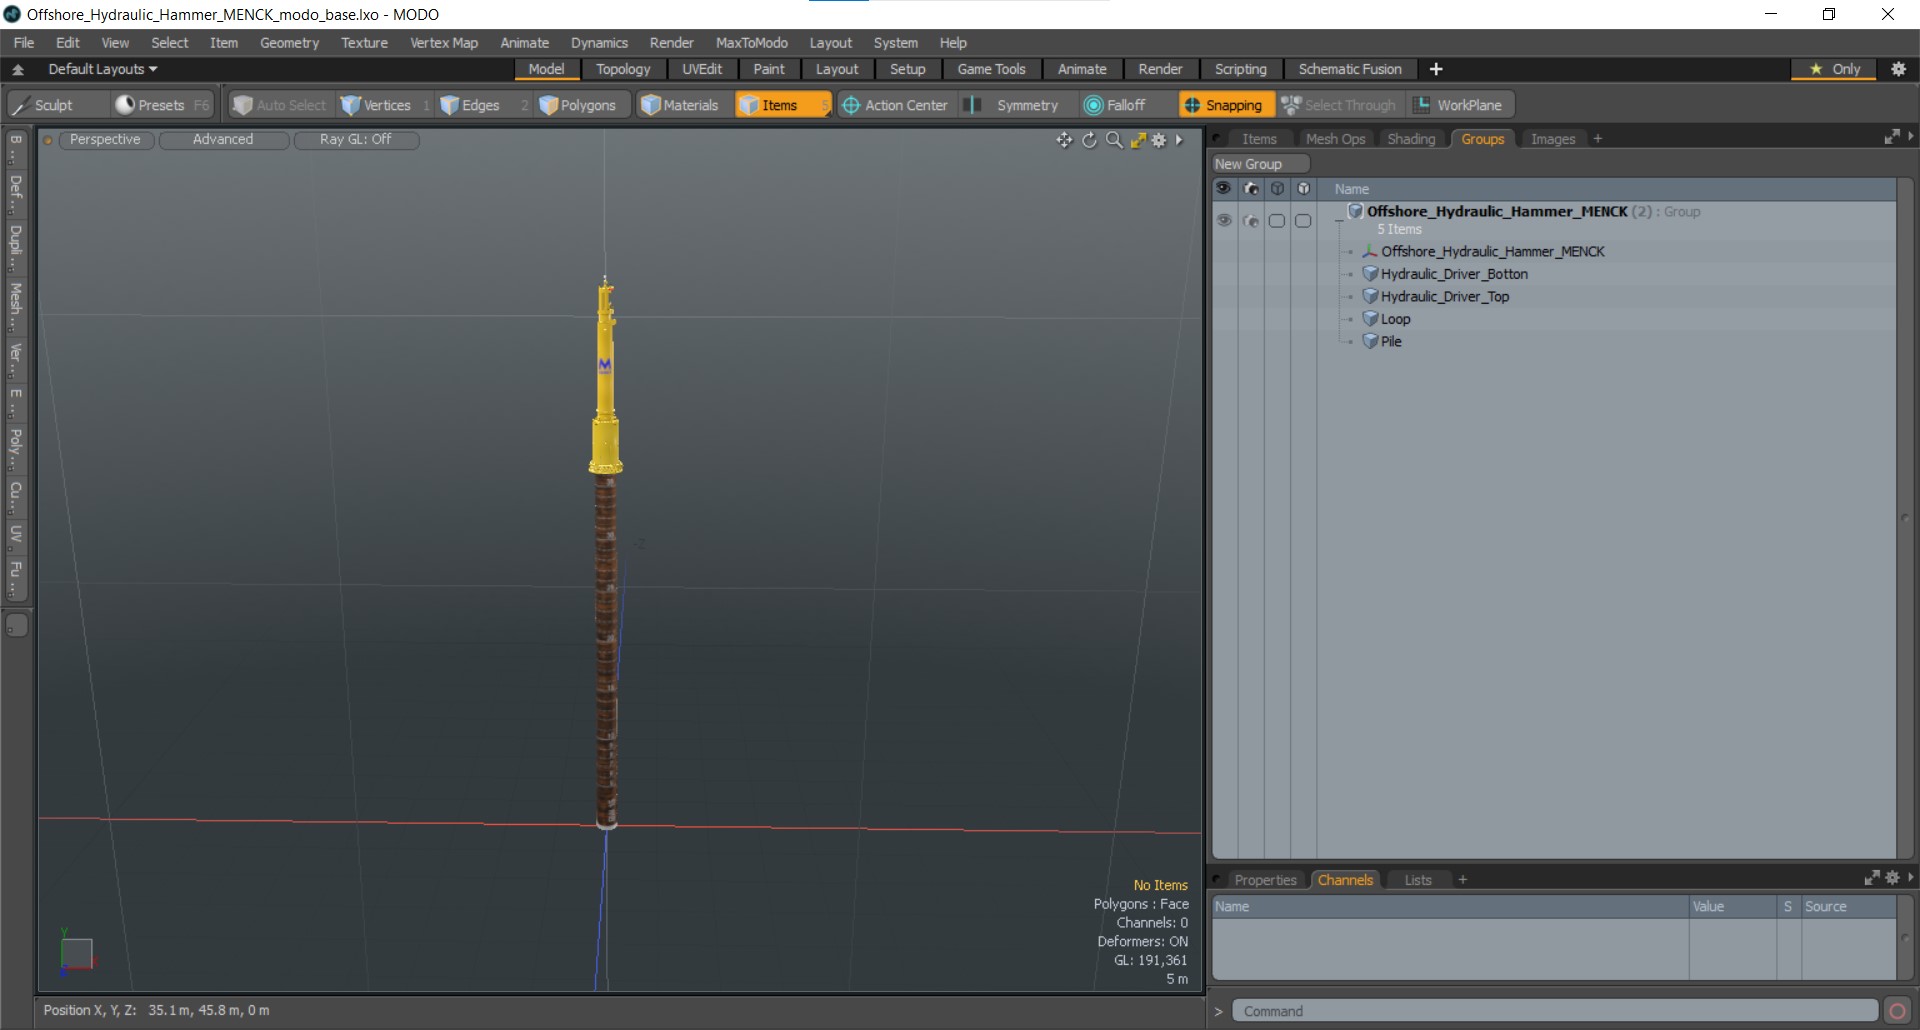Toggle the group's fourth column checkbox
Viewport: 1920px width, 1030px height.
coord(1303,220)
